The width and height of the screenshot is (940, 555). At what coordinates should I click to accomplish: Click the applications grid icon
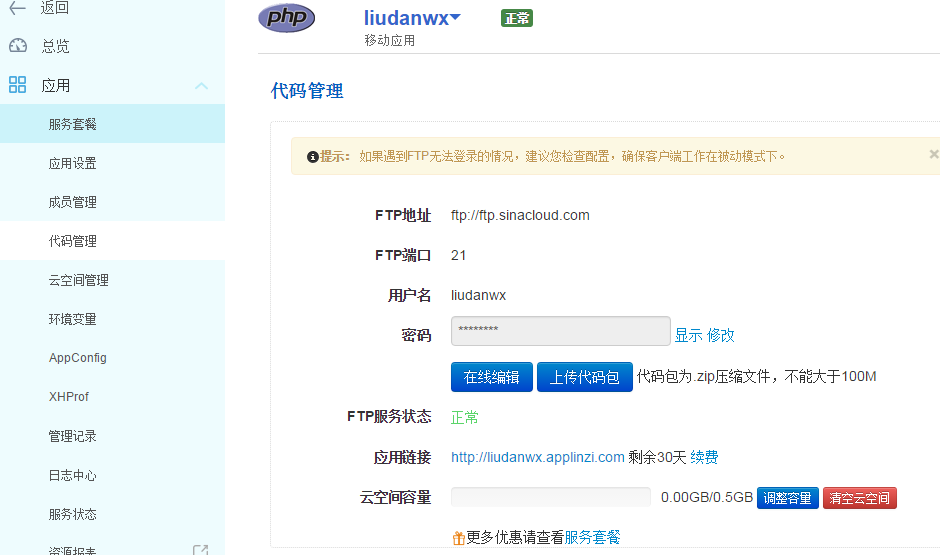(x=17, y=85)
